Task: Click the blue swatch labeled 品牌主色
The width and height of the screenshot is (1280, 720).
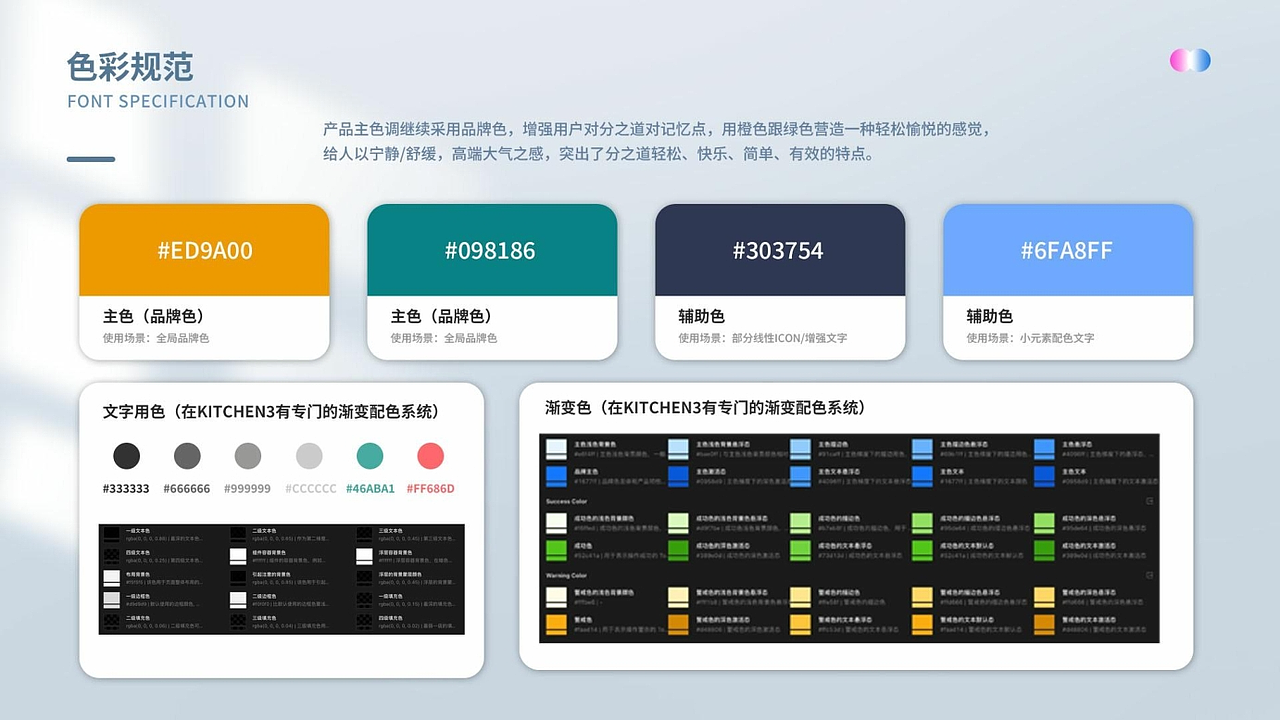Action: 557,475
